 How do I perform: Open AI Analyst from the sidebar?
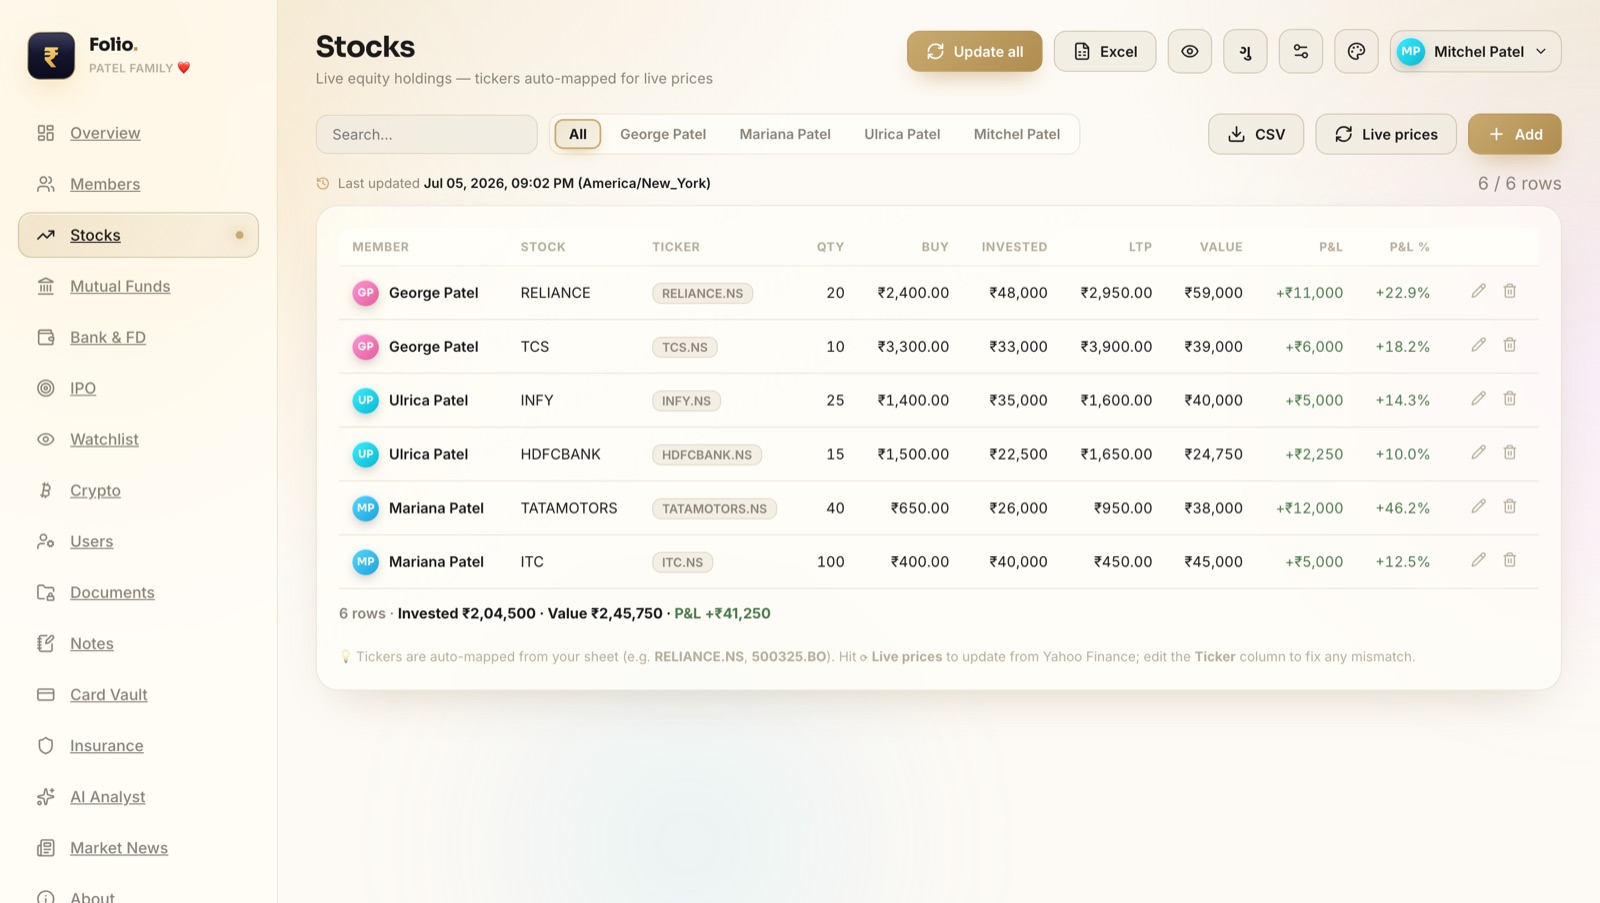[138, 796]
